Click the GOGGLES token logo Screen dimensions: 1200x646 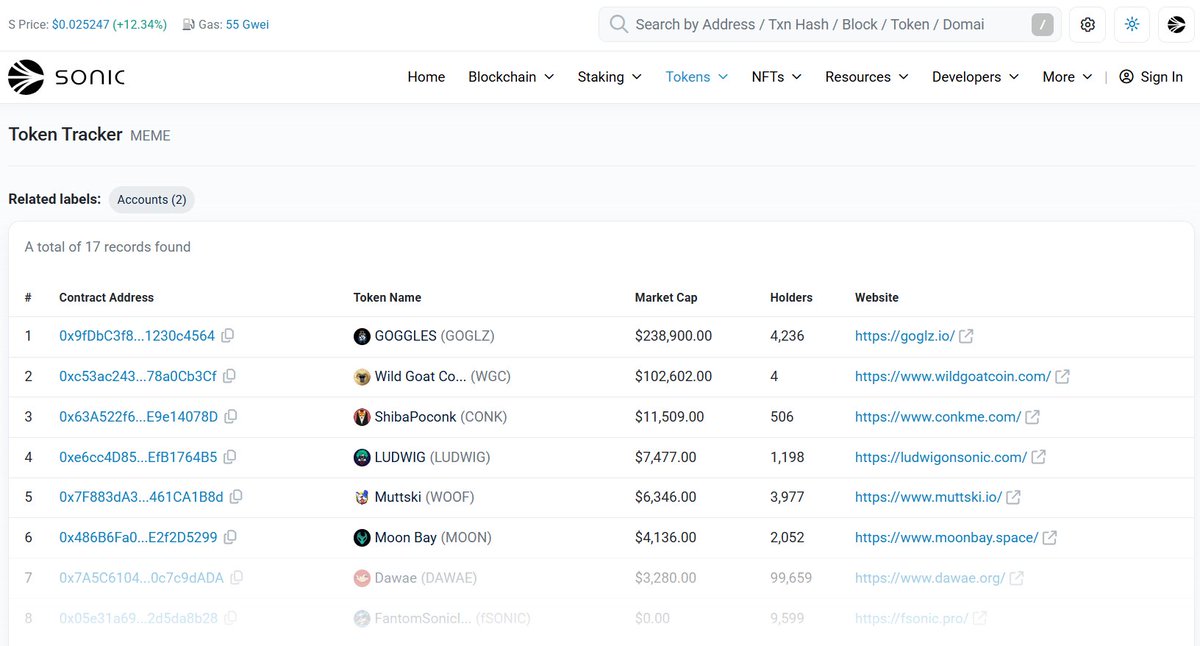(362, 336)
